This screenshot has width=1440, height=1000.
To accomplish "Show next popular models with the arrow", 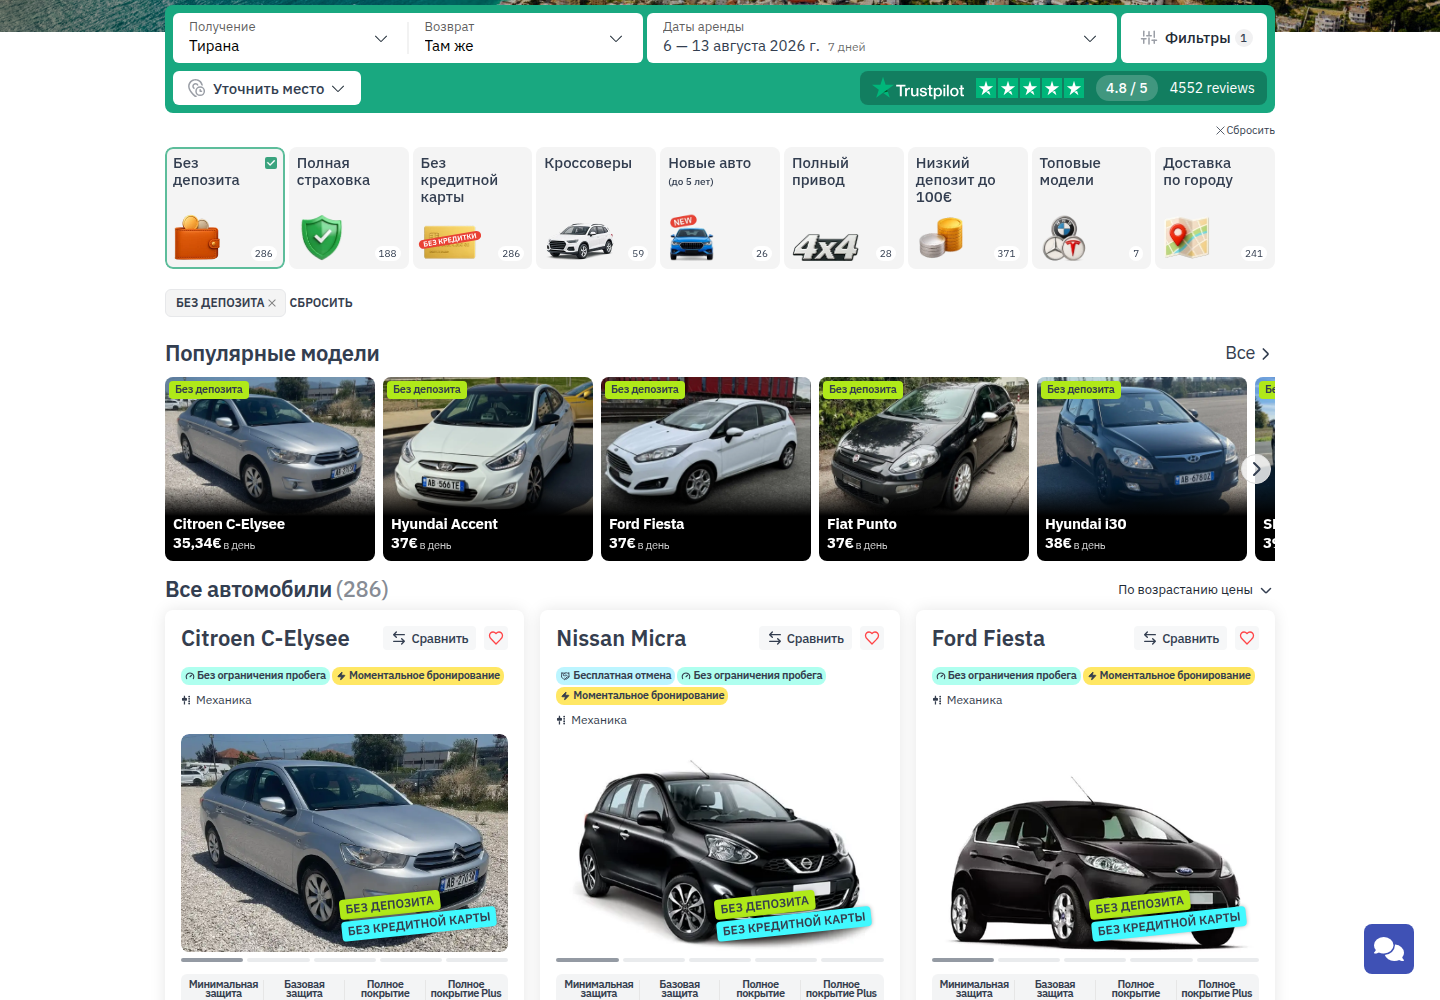I will tap(1256, 469).
